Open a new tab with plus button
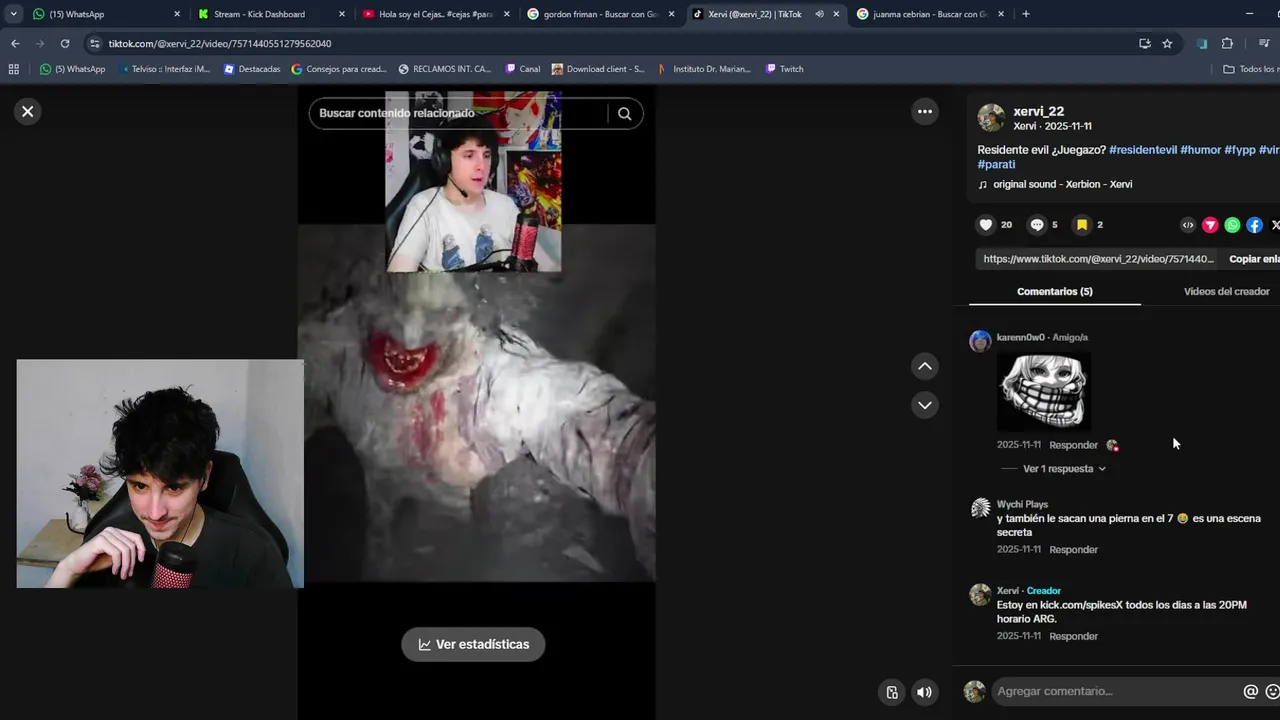The height and width of the screenshot is (720, 1280). (x=1025, y=14)
